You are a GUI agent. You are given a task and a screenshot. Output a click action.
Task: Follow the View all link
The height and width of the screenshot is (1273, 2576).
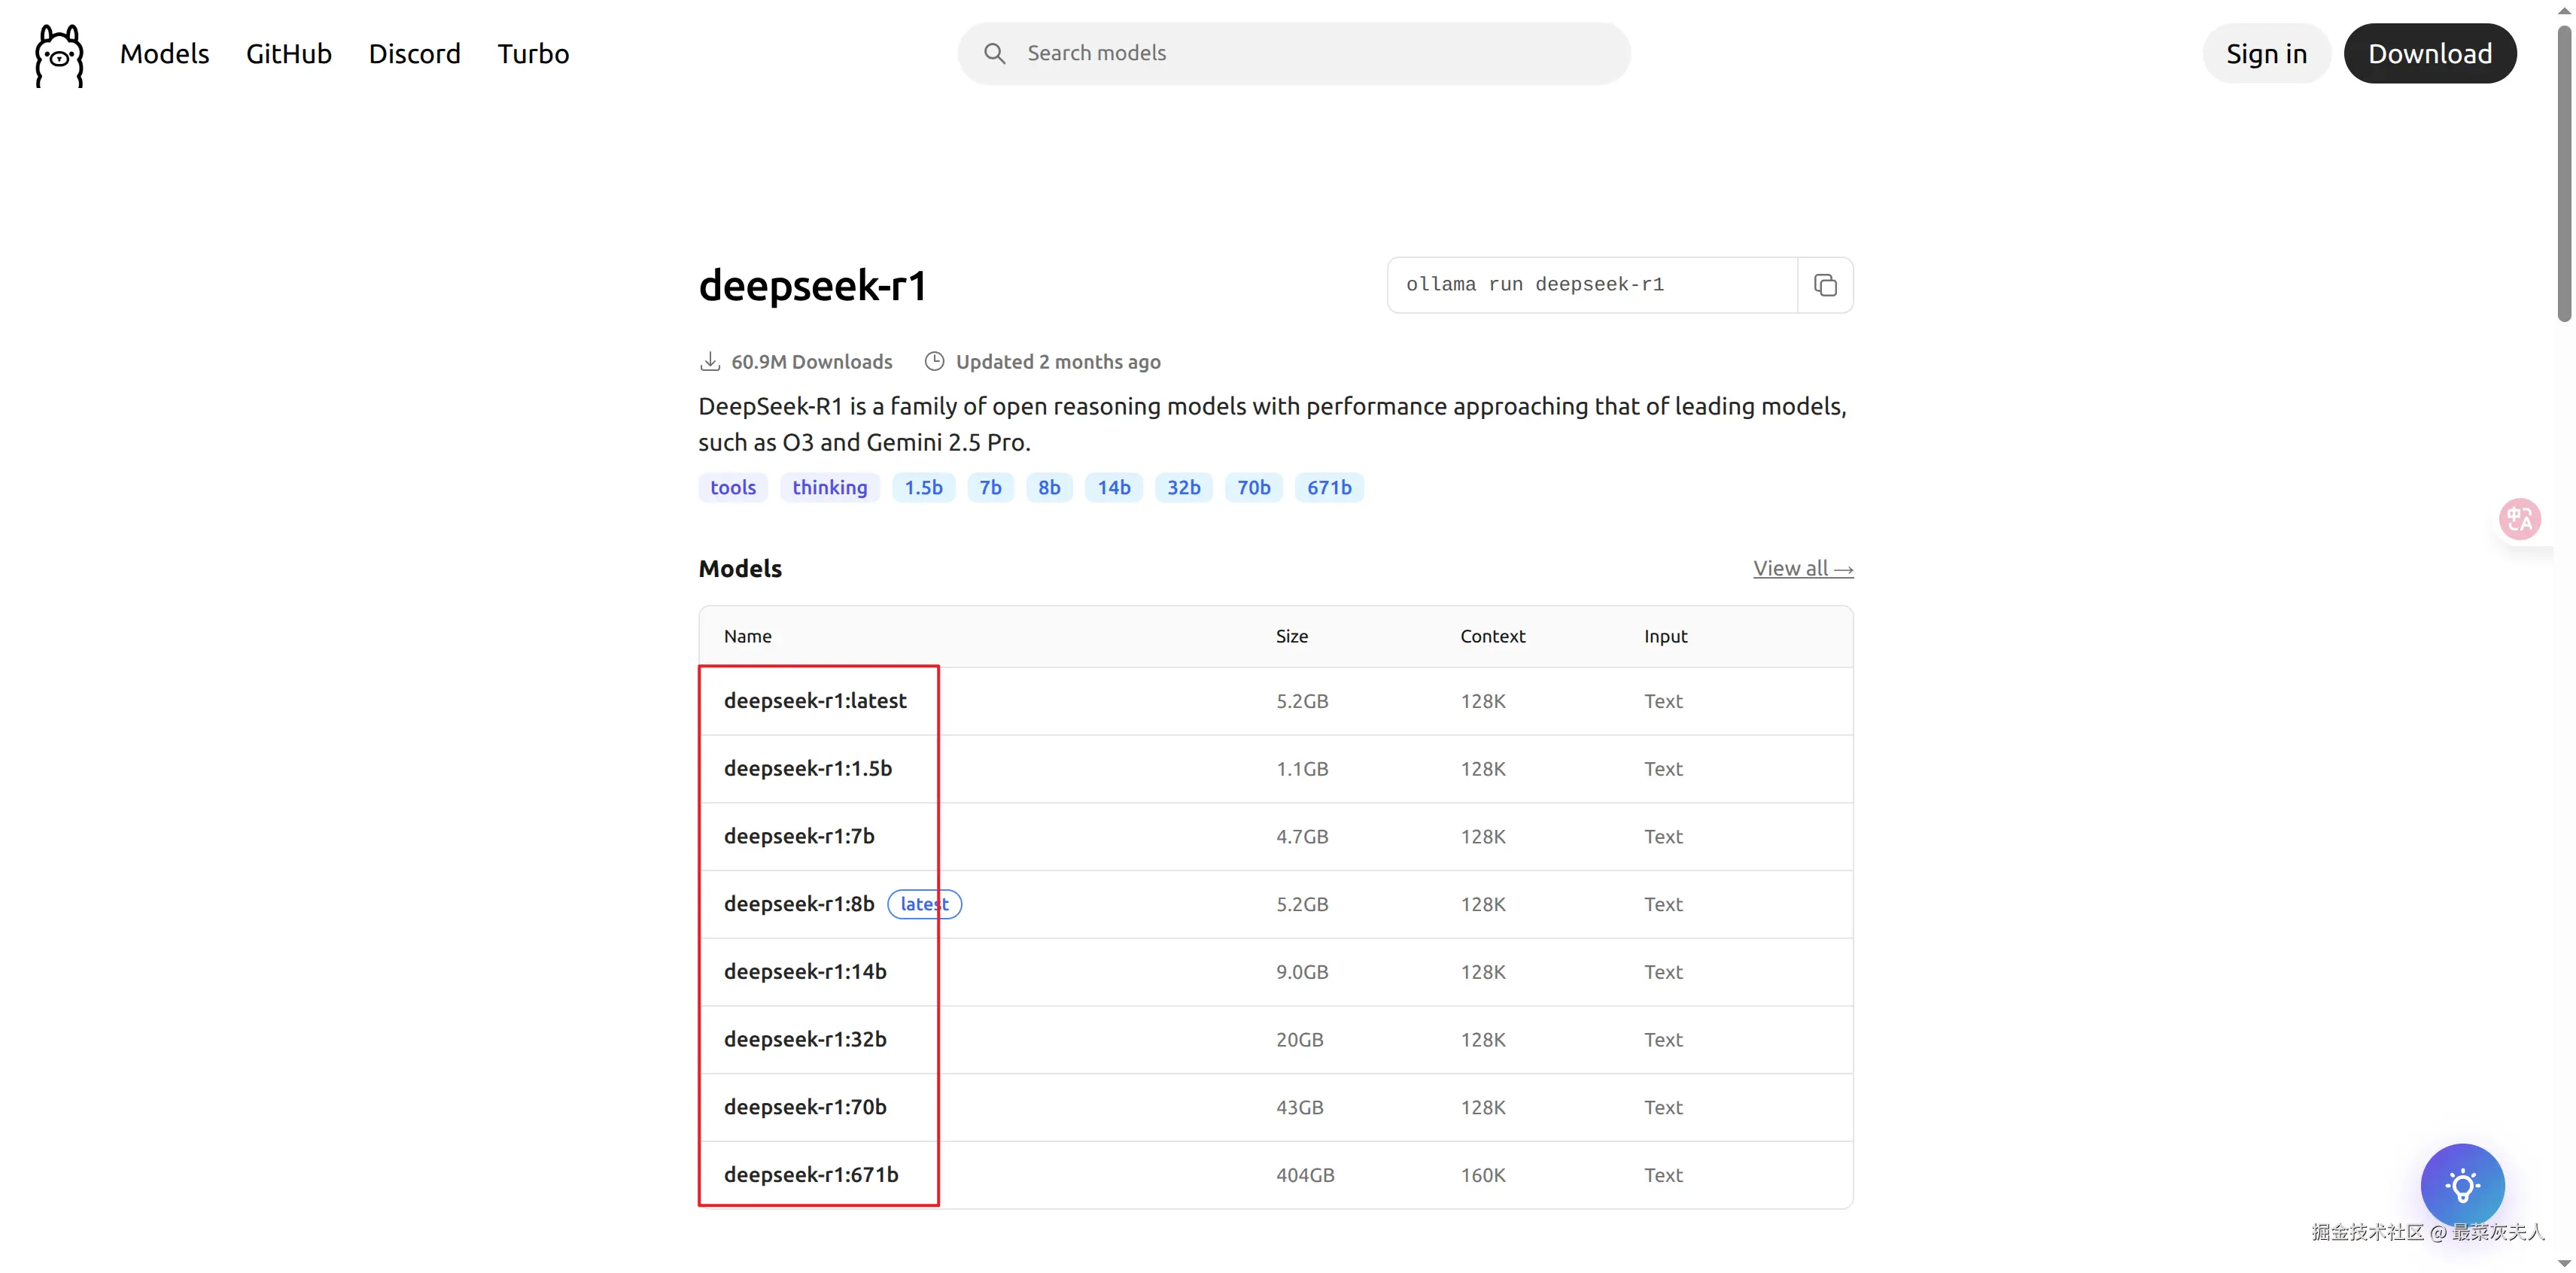1802,568
